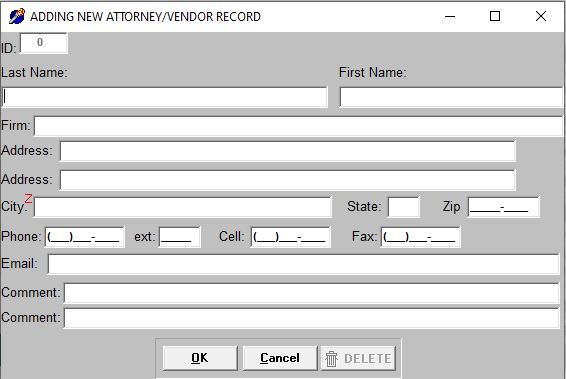Focus the Cell number field

291,237
